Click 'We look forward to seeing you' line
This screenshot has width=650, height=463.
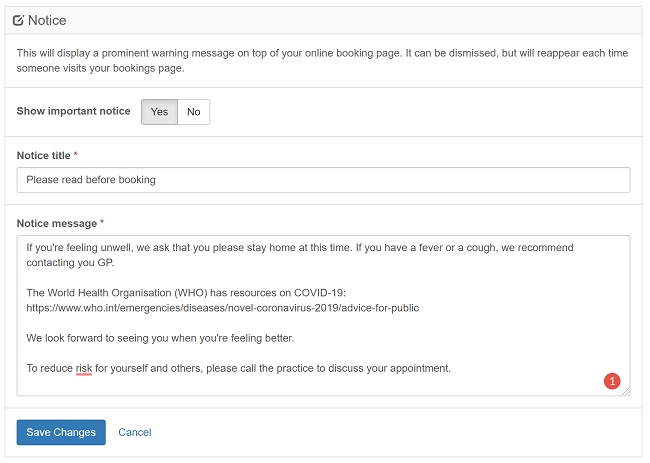pos(160,338)
